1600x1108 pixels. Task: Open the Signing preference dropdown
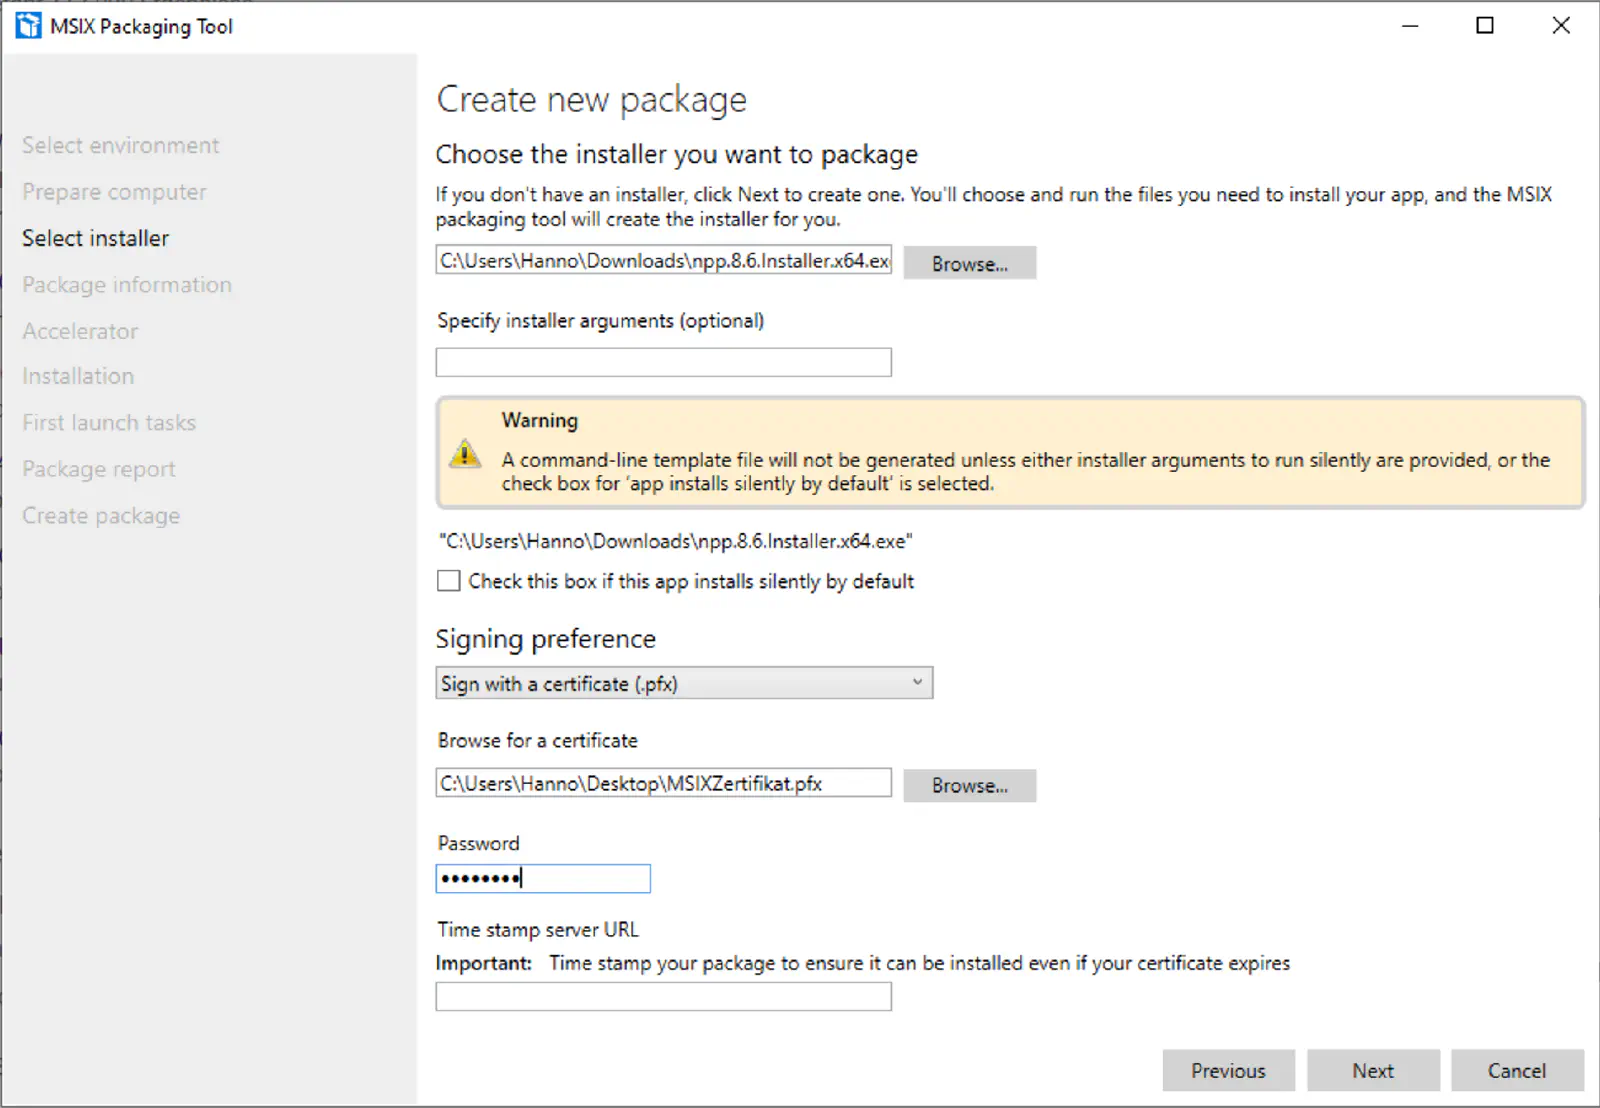point(684,683)
